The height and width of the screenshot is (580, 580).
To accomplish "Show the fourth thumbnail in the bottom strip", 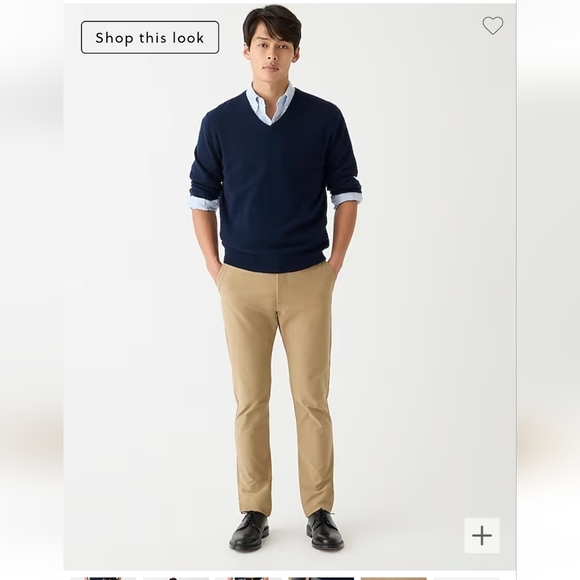I will click(x=321, y=578).
